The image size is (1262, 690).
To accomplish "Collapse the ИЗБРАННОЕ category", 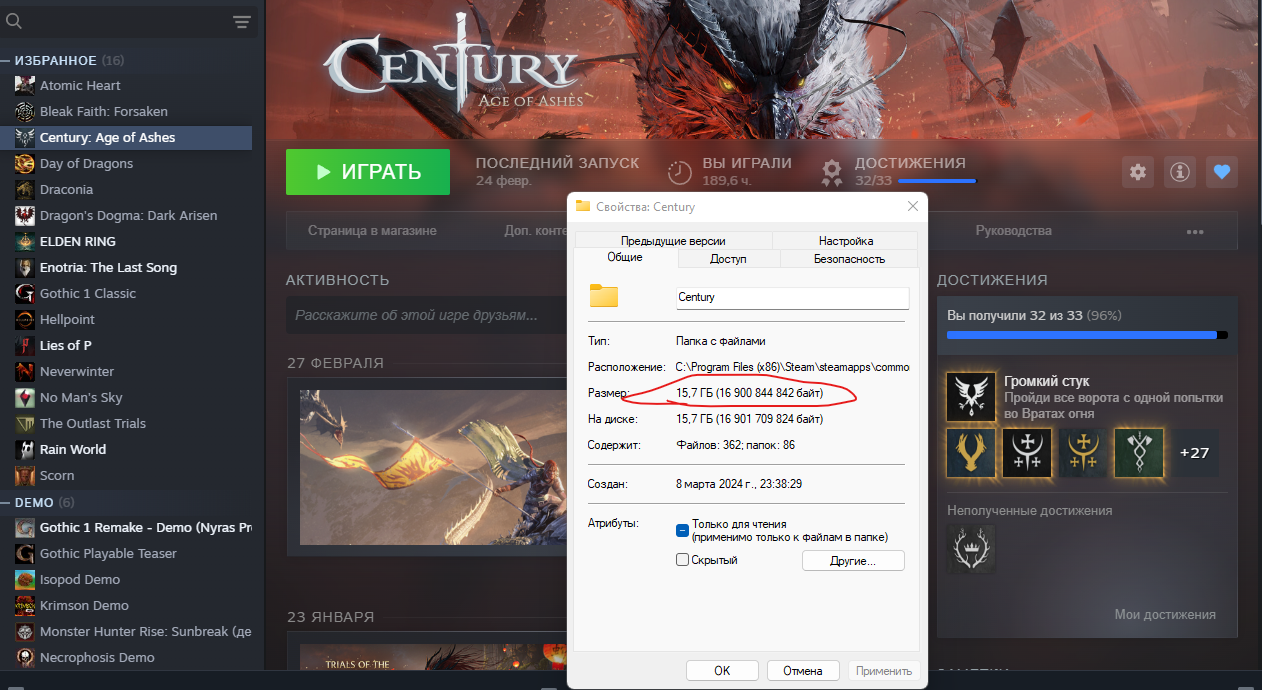I will click(7, 60).
